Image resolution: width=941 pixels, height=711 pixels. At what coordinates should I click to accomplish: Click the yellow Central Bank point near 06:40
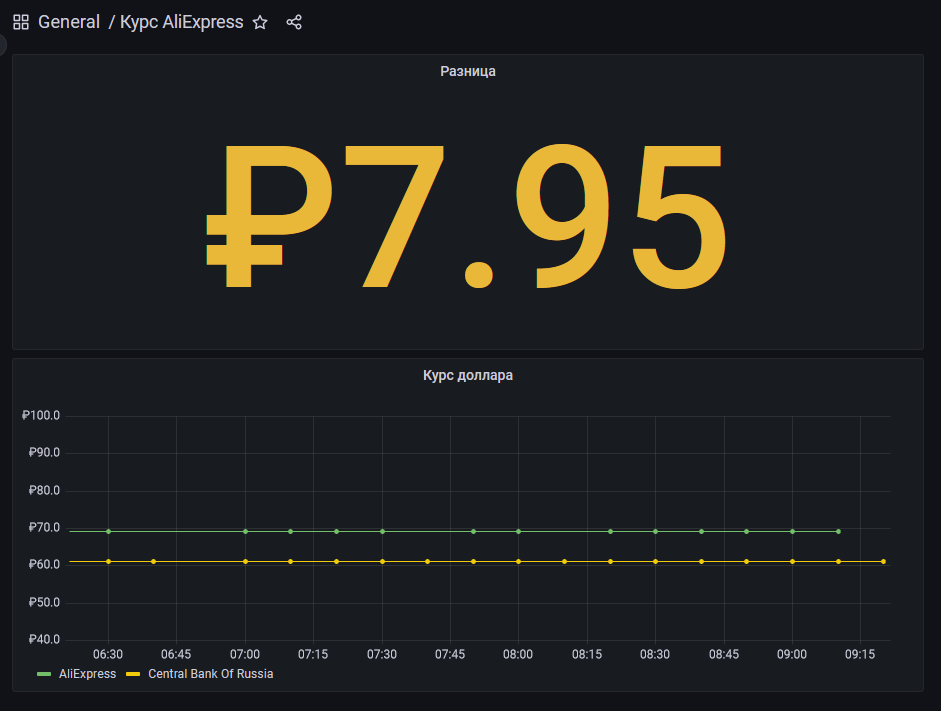click(x=153, y=561)
